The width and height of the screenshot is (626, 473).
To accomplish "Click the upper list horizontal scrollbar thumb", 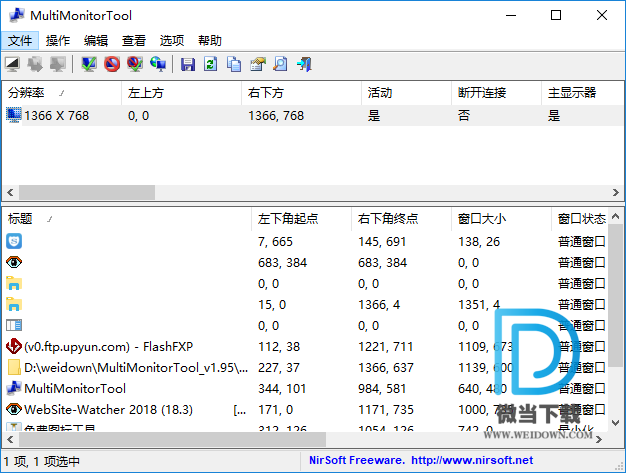I will [x=87, y=192].
